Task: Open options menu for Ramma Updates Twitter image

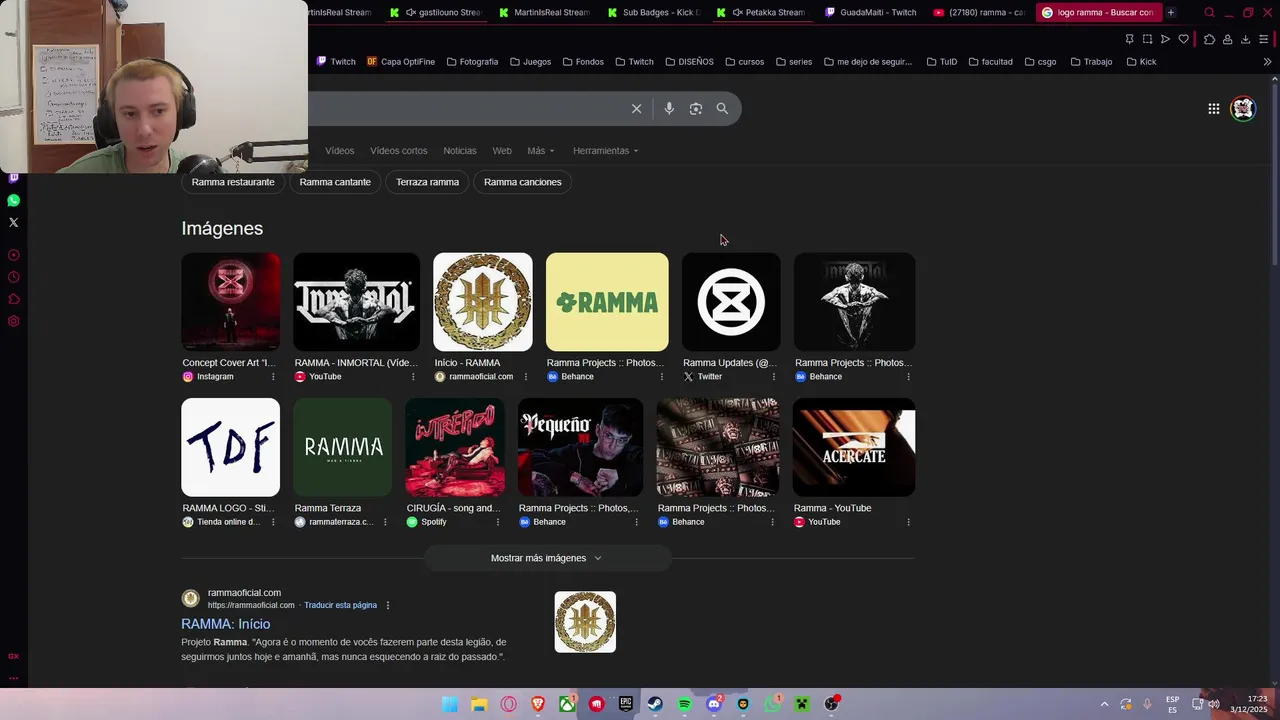Action: tap(773, 377)
